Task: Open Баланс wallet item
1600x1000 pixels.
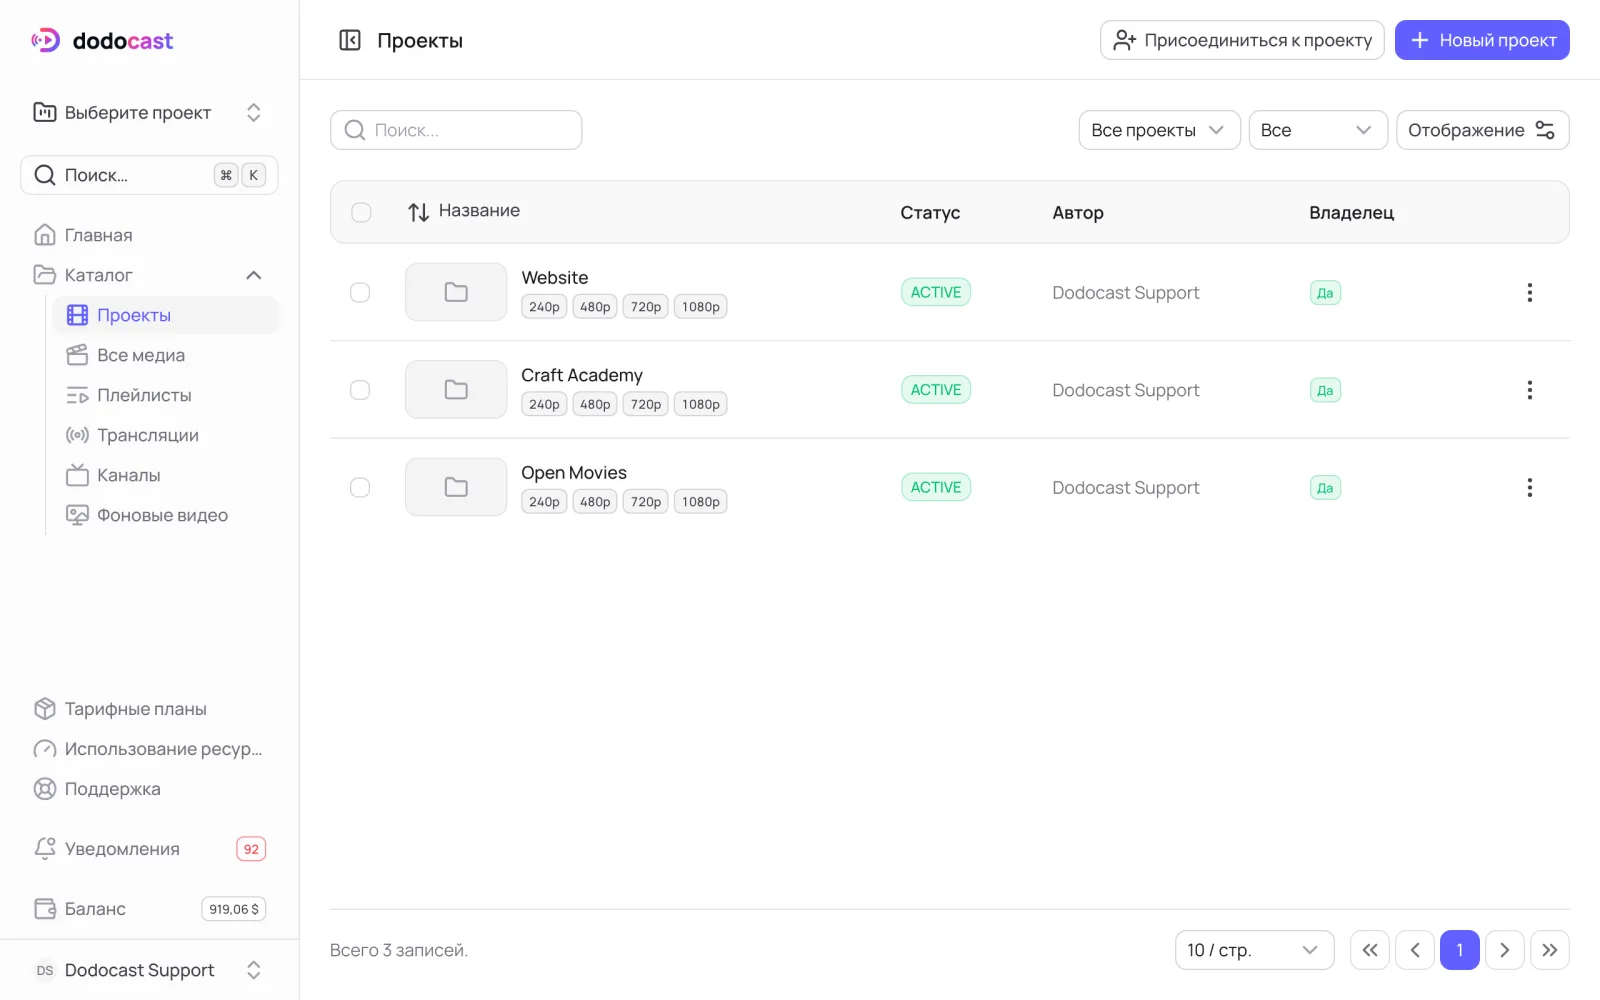Action: coord(150,909)
